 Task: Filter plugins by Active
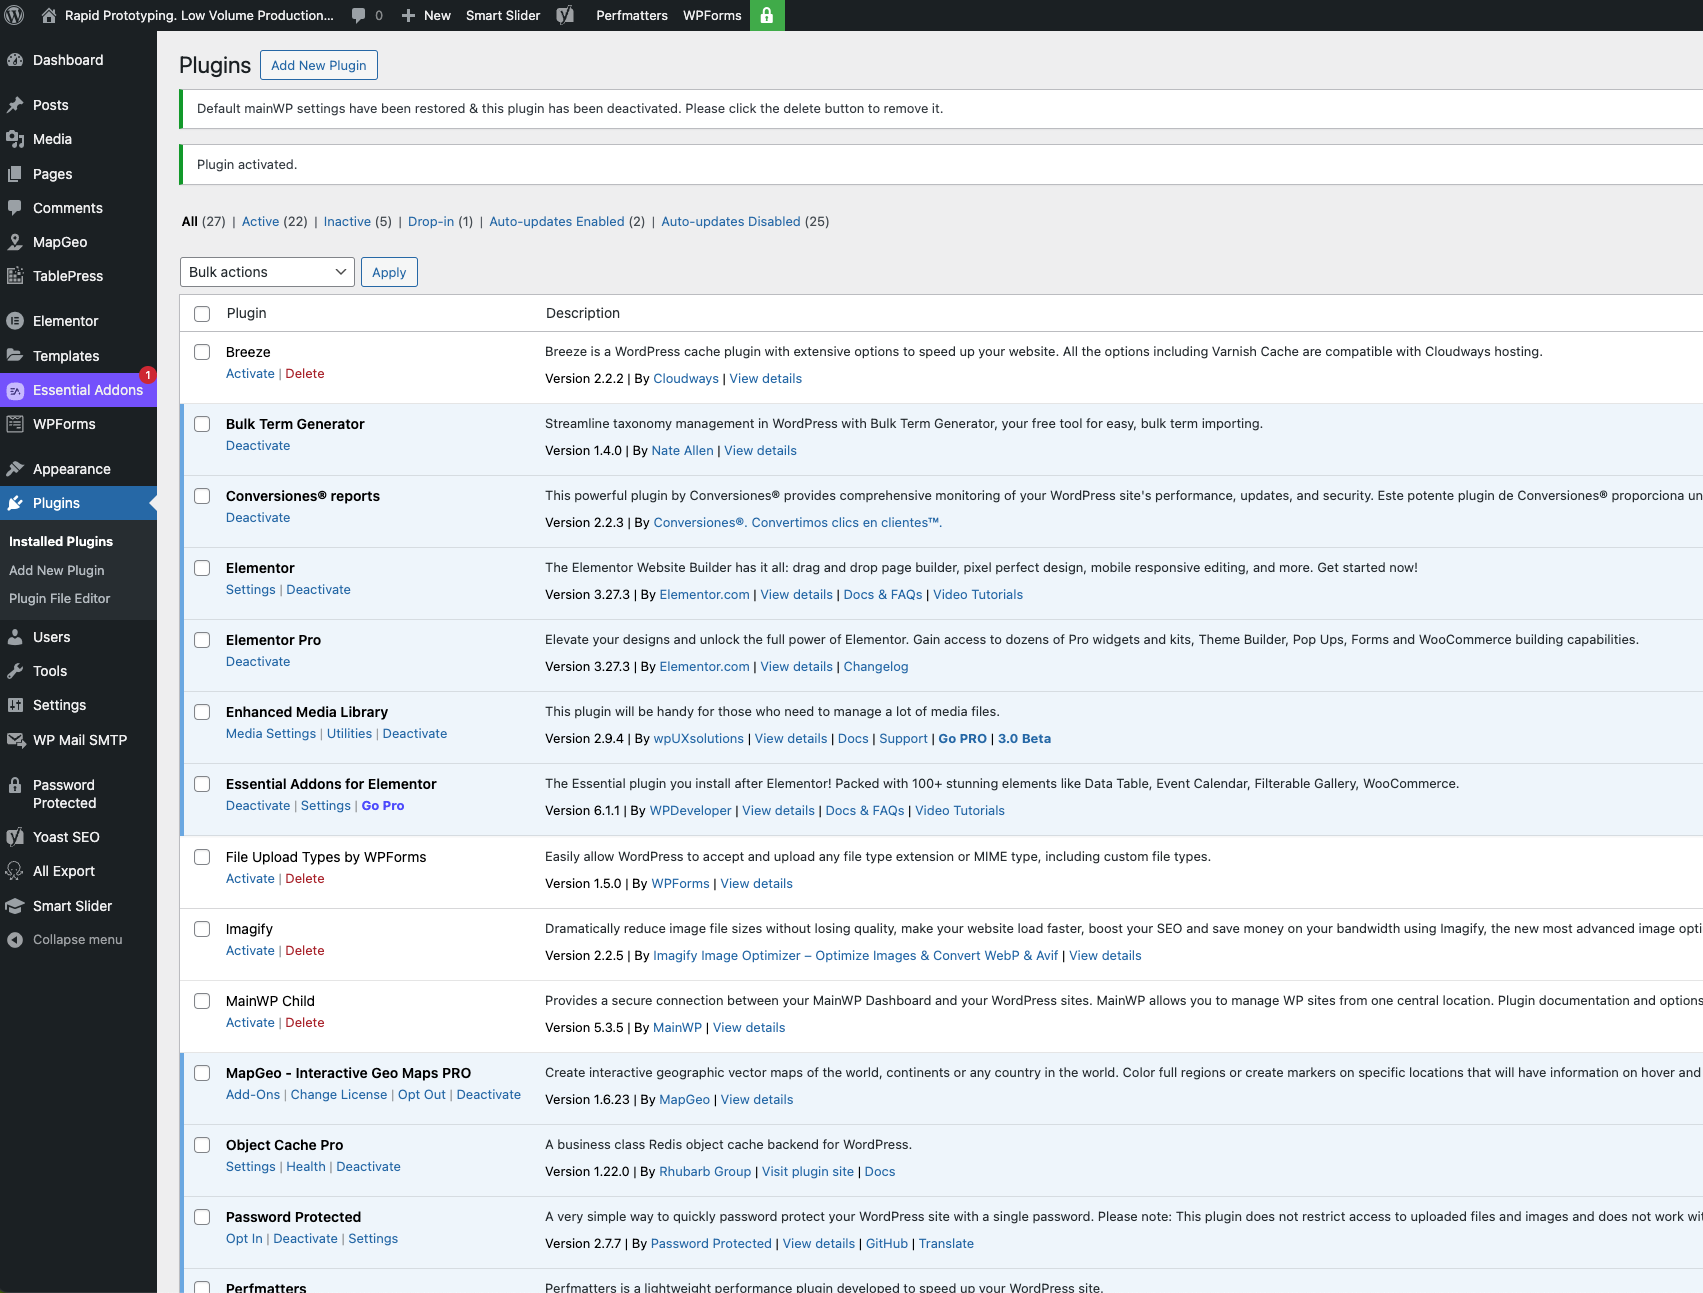click(x=260, y=222)
